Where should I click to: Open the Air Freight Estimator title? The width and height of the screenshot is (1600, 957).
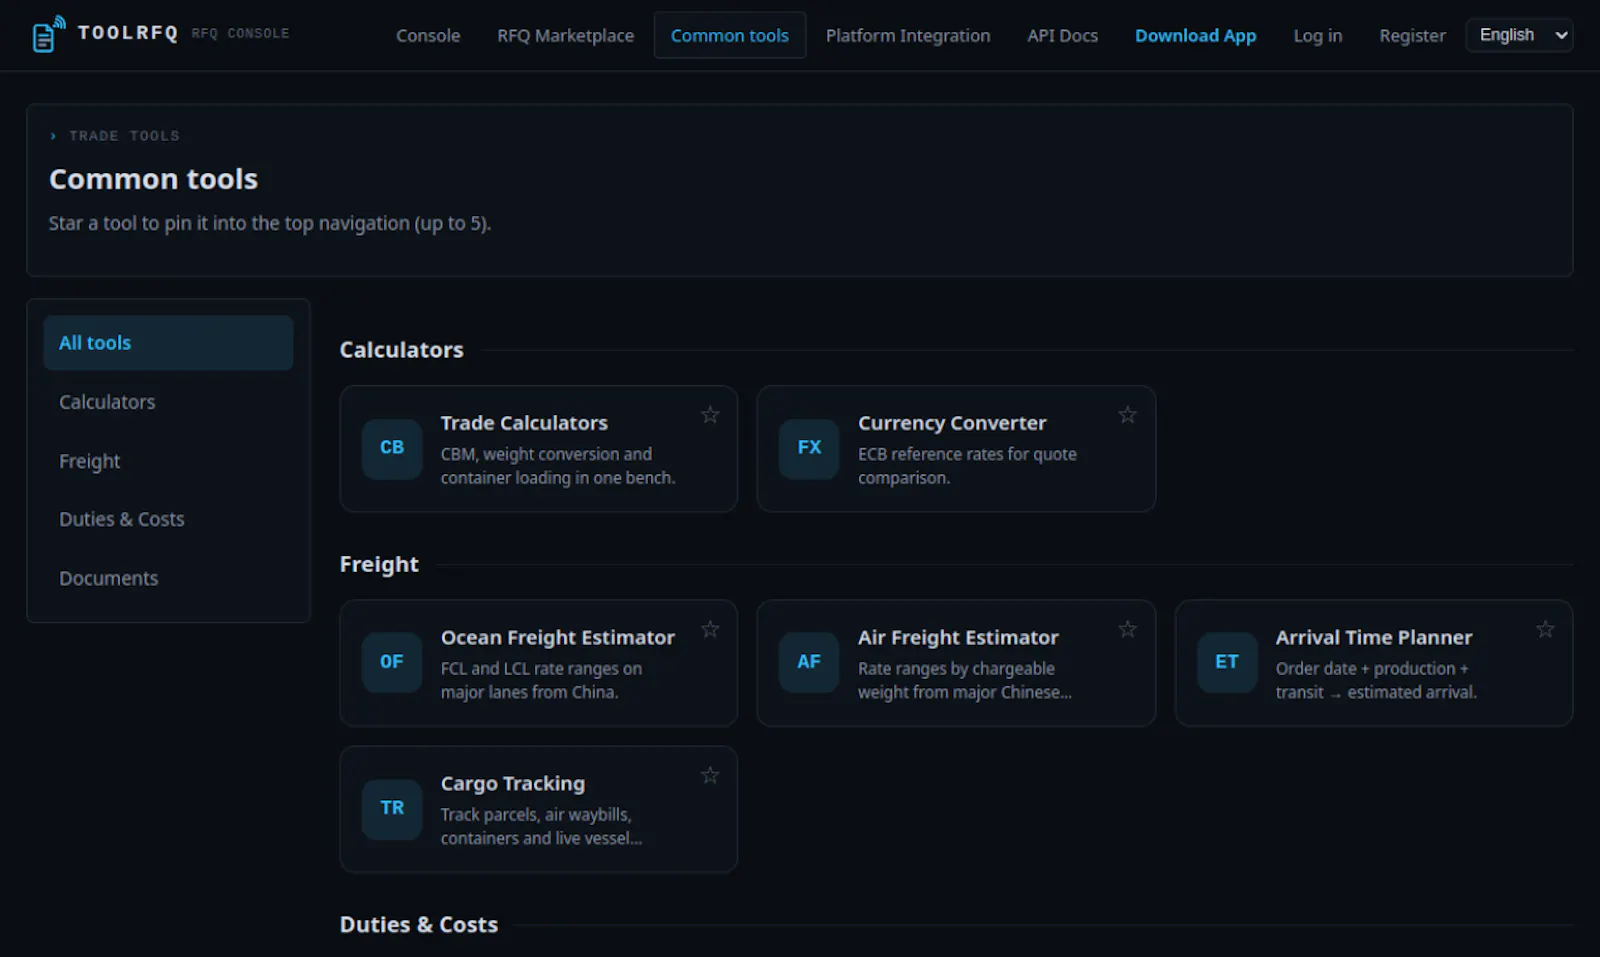tap(958, 637)
